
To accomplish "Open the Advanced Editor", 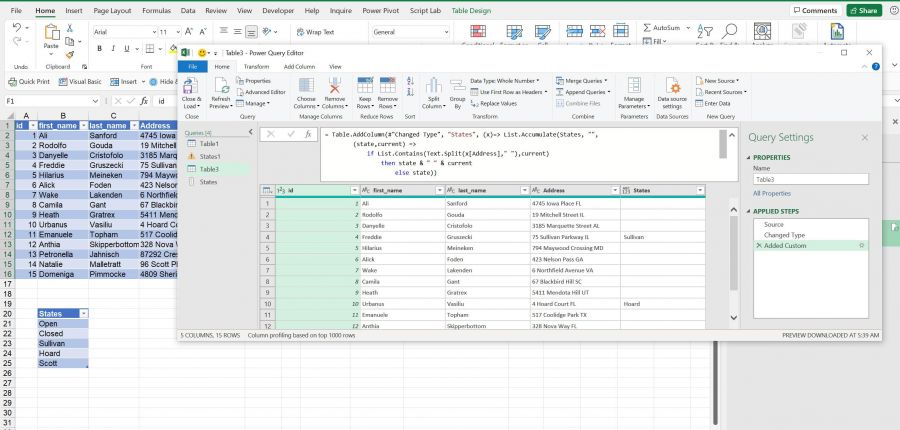I will (x=261, y=92).
